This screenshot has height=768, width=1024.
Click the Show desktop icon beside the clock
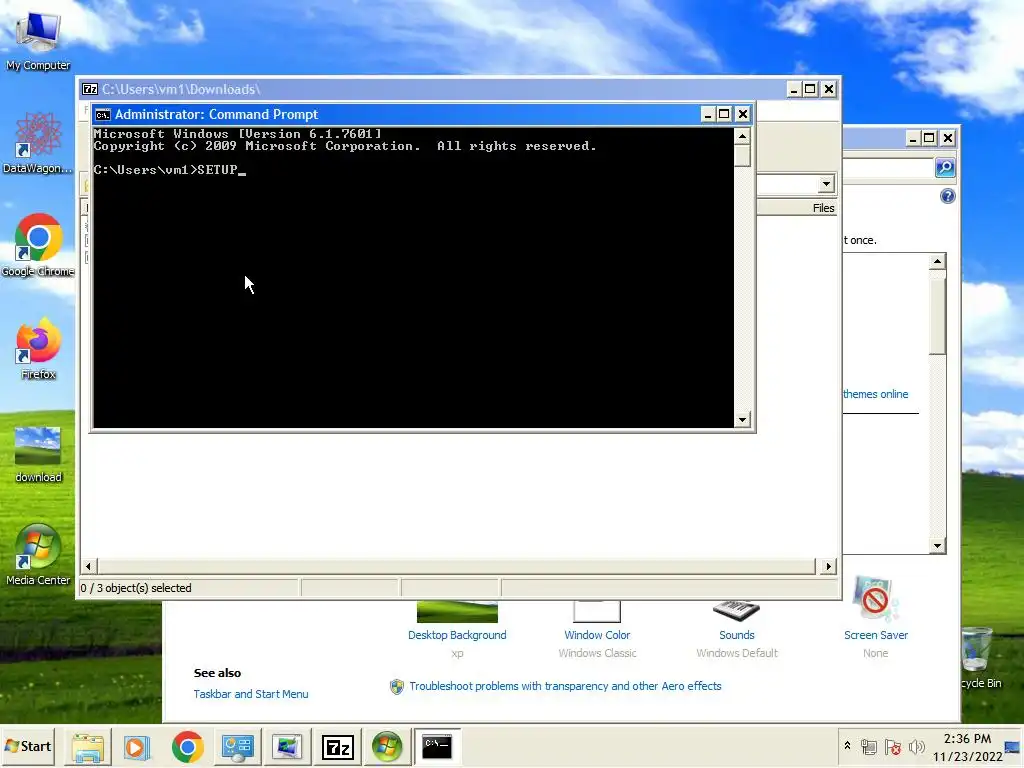[x=1013, y=747]
